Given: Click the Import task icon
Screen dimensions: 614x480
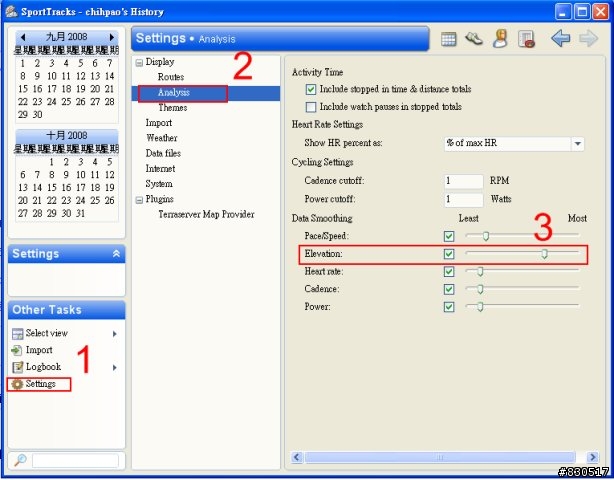Looking at the screenshot, I should pyautogui.click(x=17, y=350).
